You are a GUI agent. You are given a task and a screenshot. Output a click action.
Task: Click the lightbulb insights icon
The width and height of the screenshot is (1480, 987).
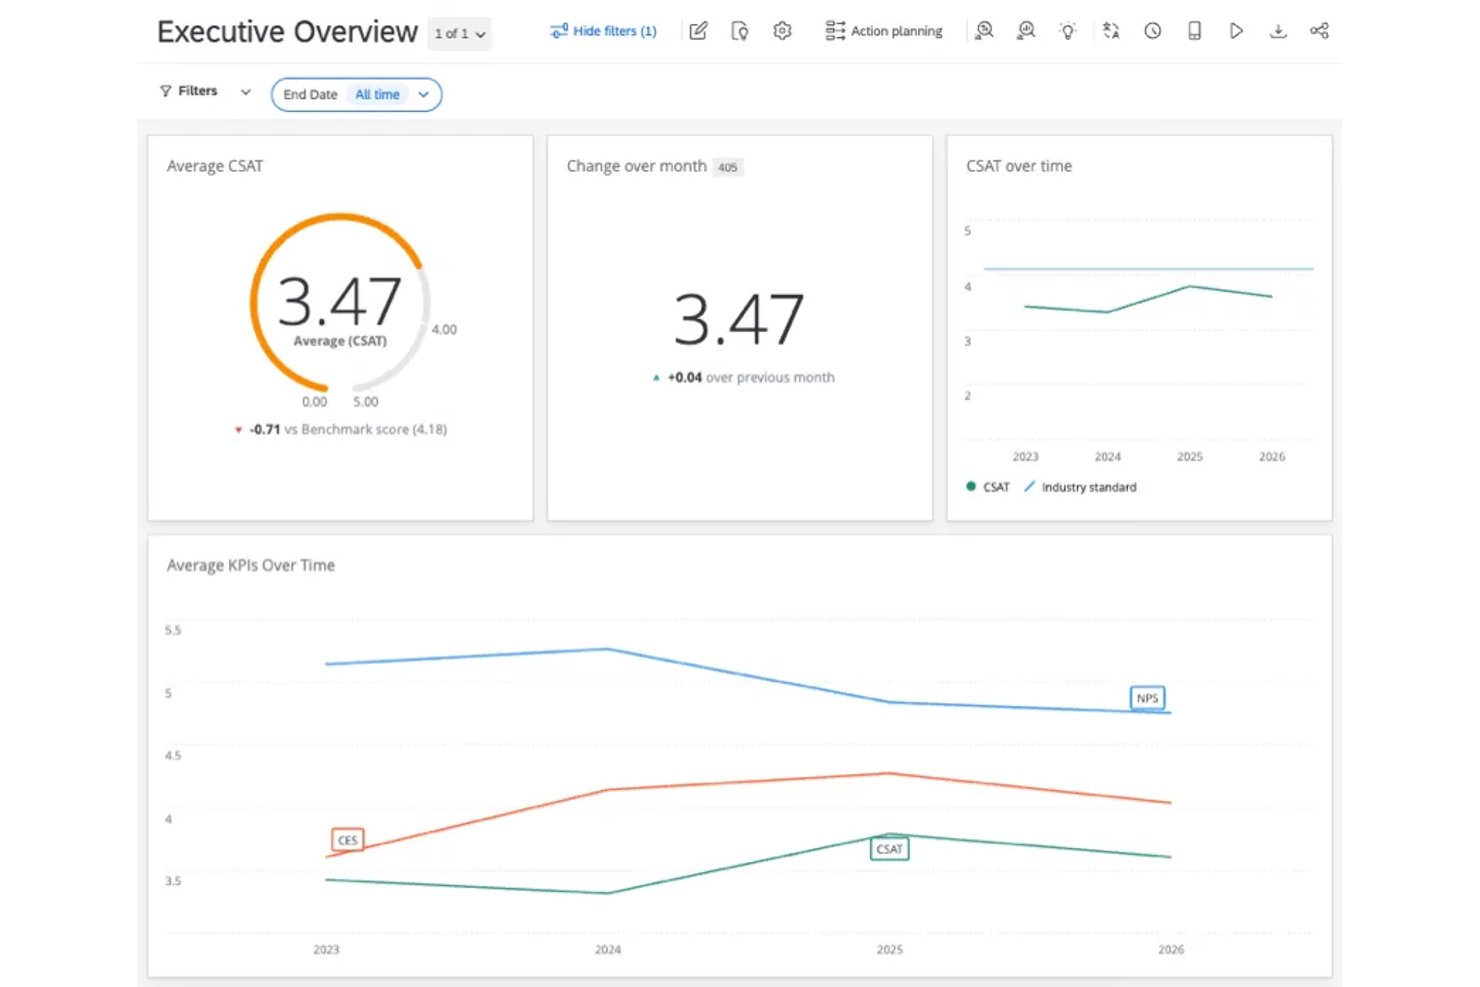pos(1068,31)
